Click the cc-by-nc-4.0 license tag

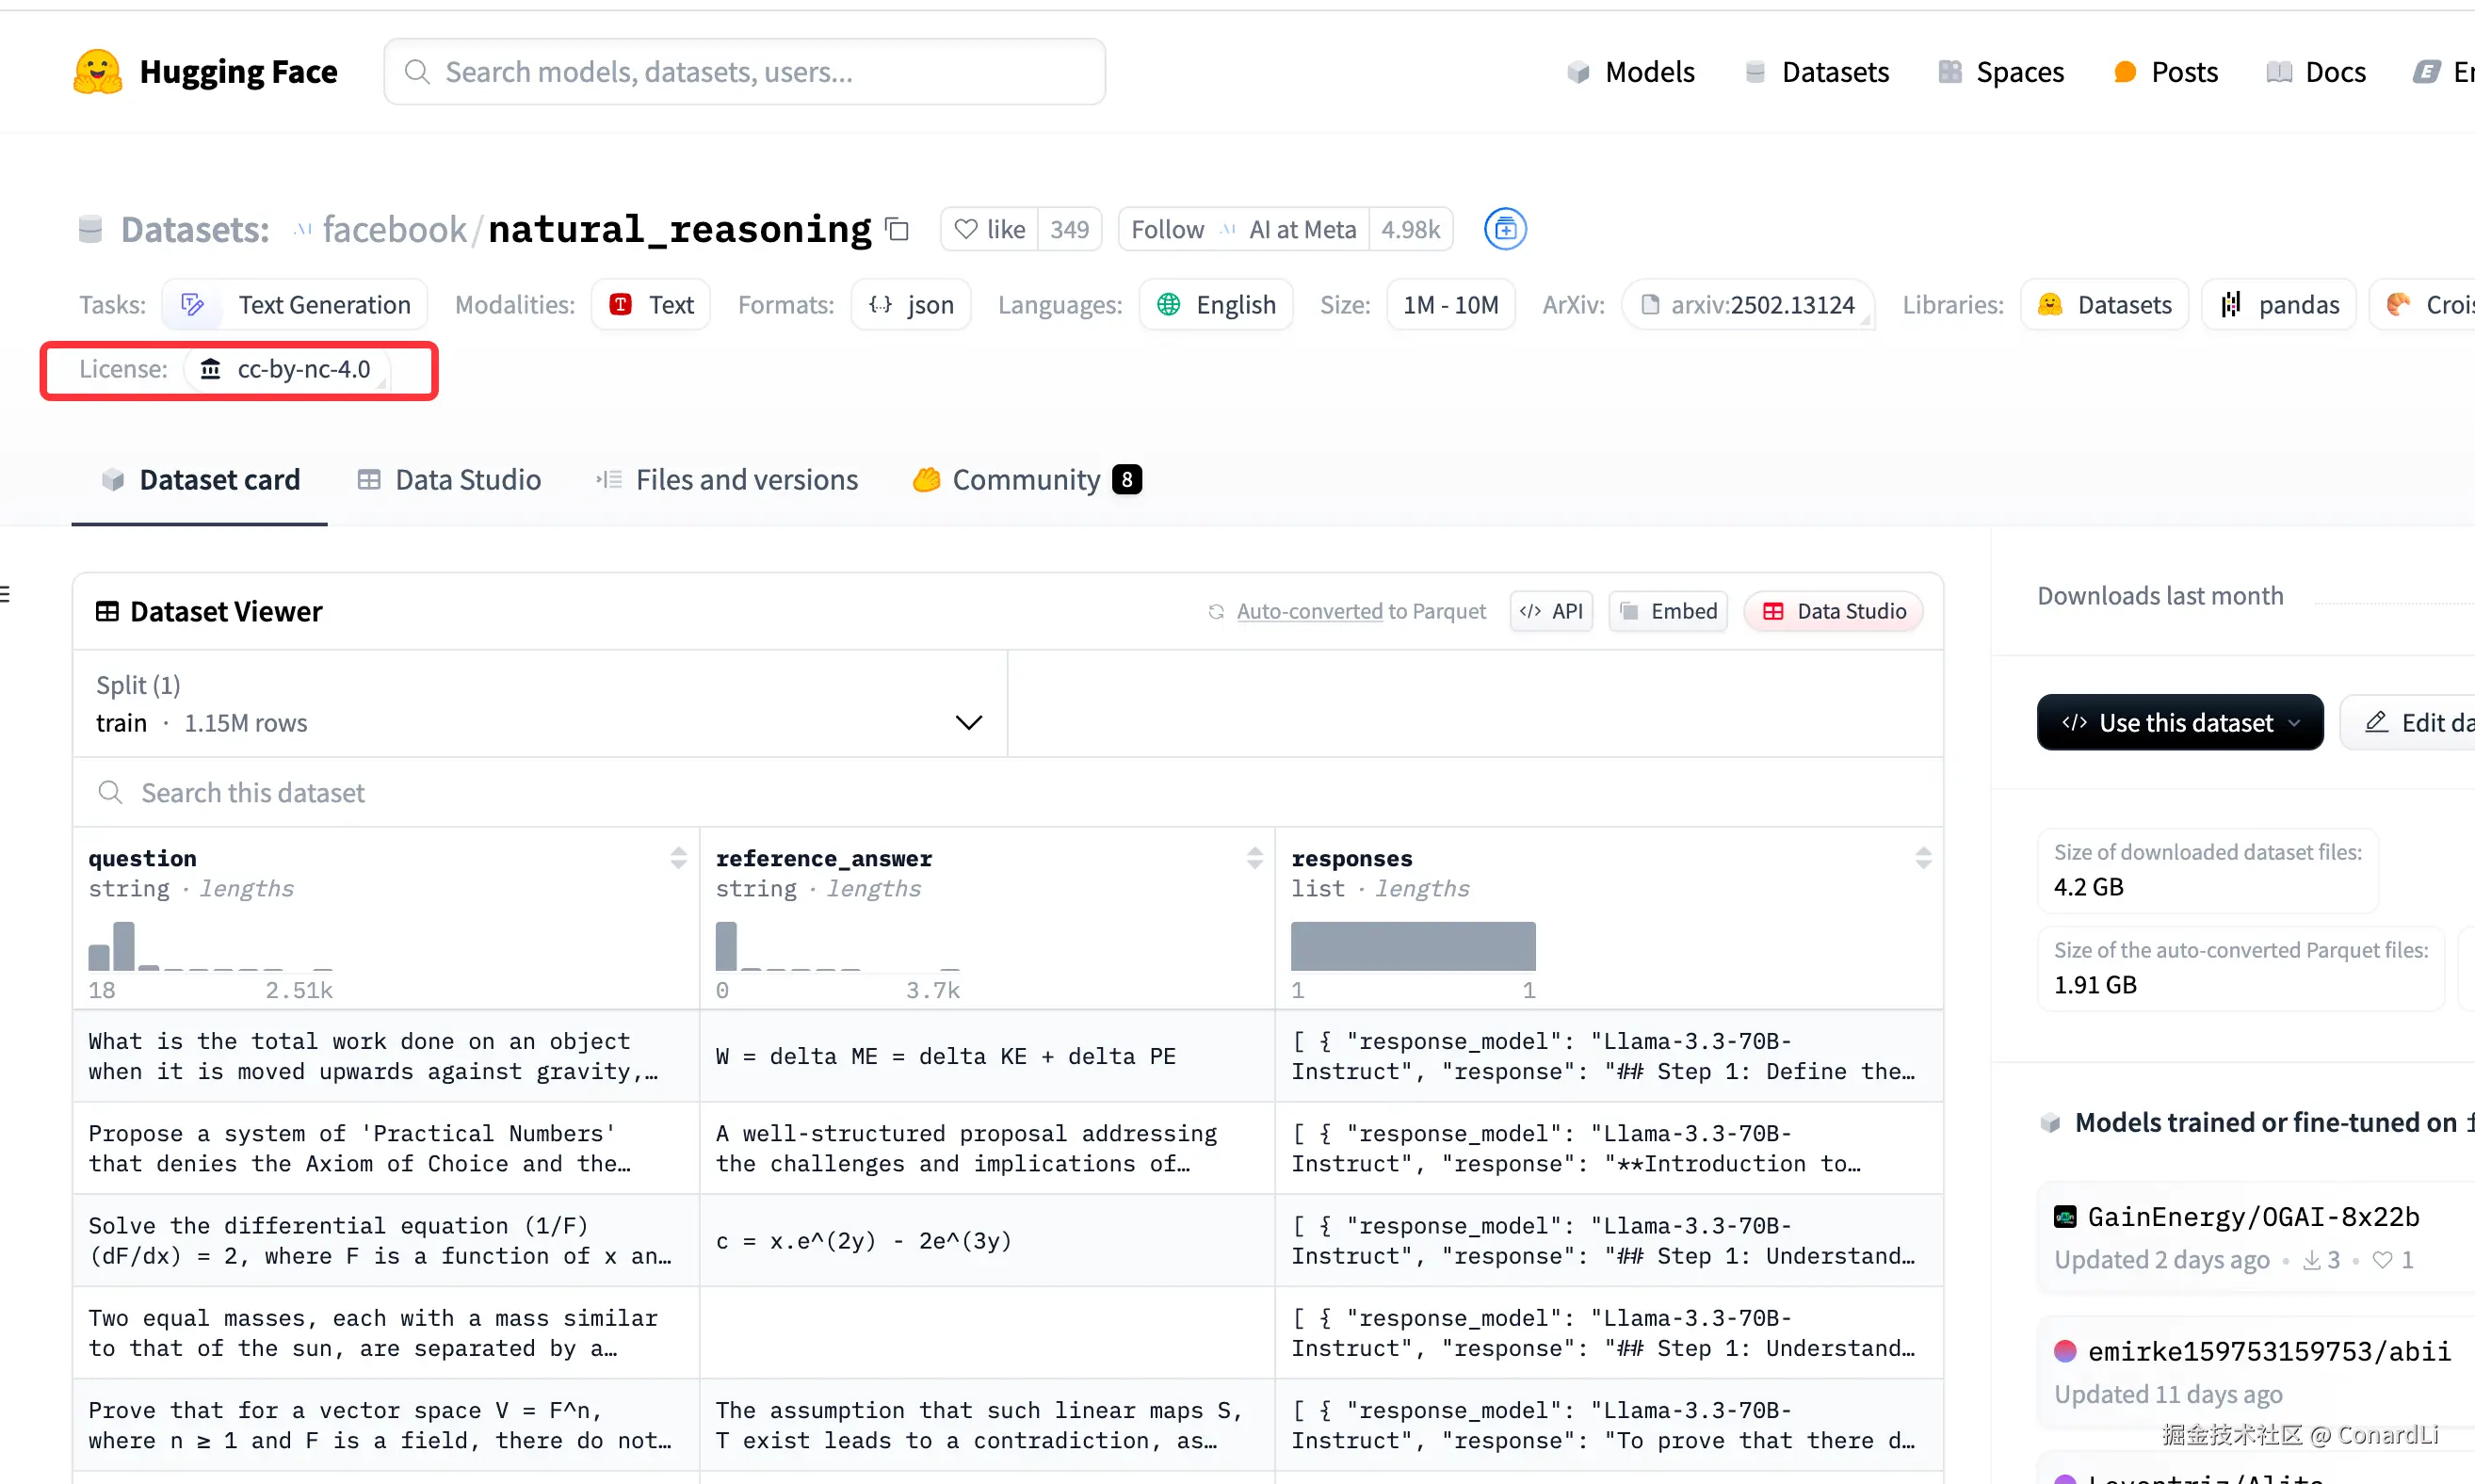point(288,369)
